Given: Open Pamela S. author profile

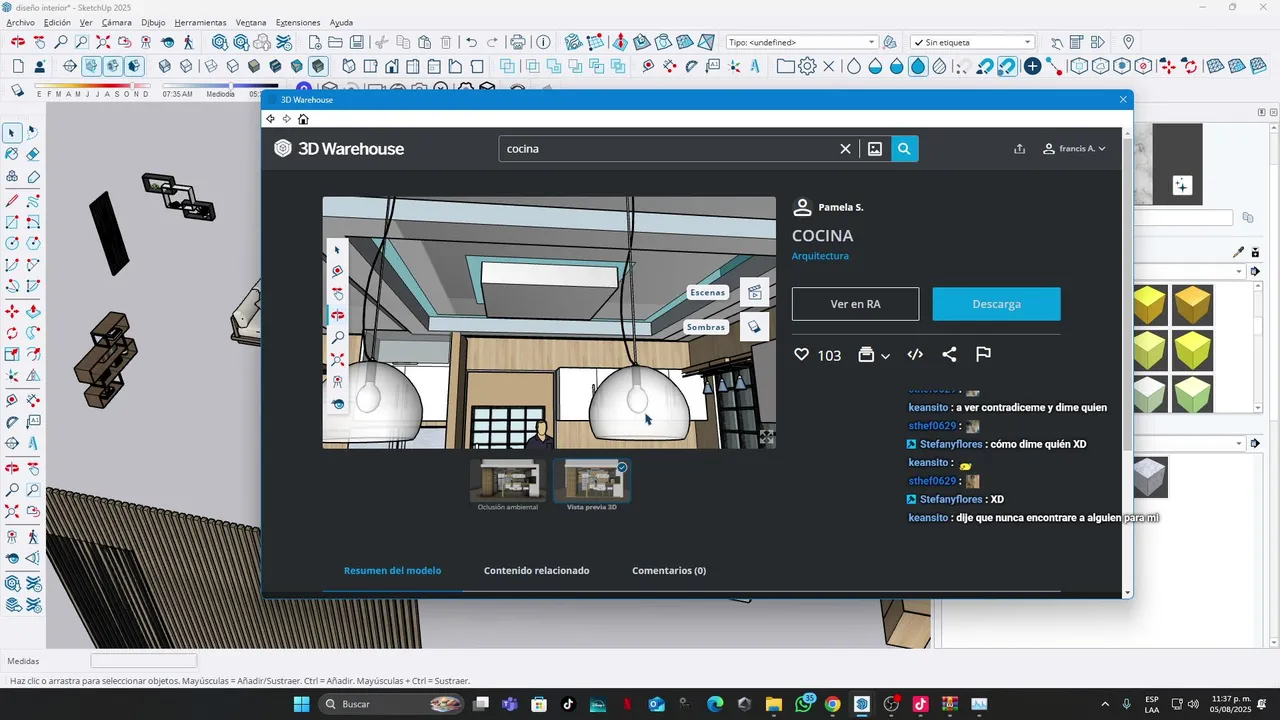Looking at the screenshot, I should (x=840, y=207).
